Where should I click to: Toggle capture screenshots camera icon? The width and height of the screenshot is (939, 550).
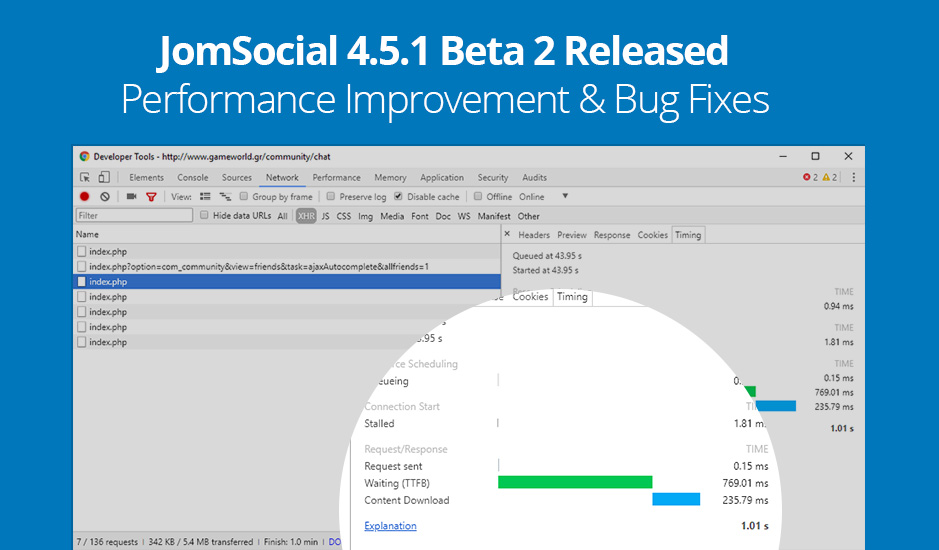point(132,197)
